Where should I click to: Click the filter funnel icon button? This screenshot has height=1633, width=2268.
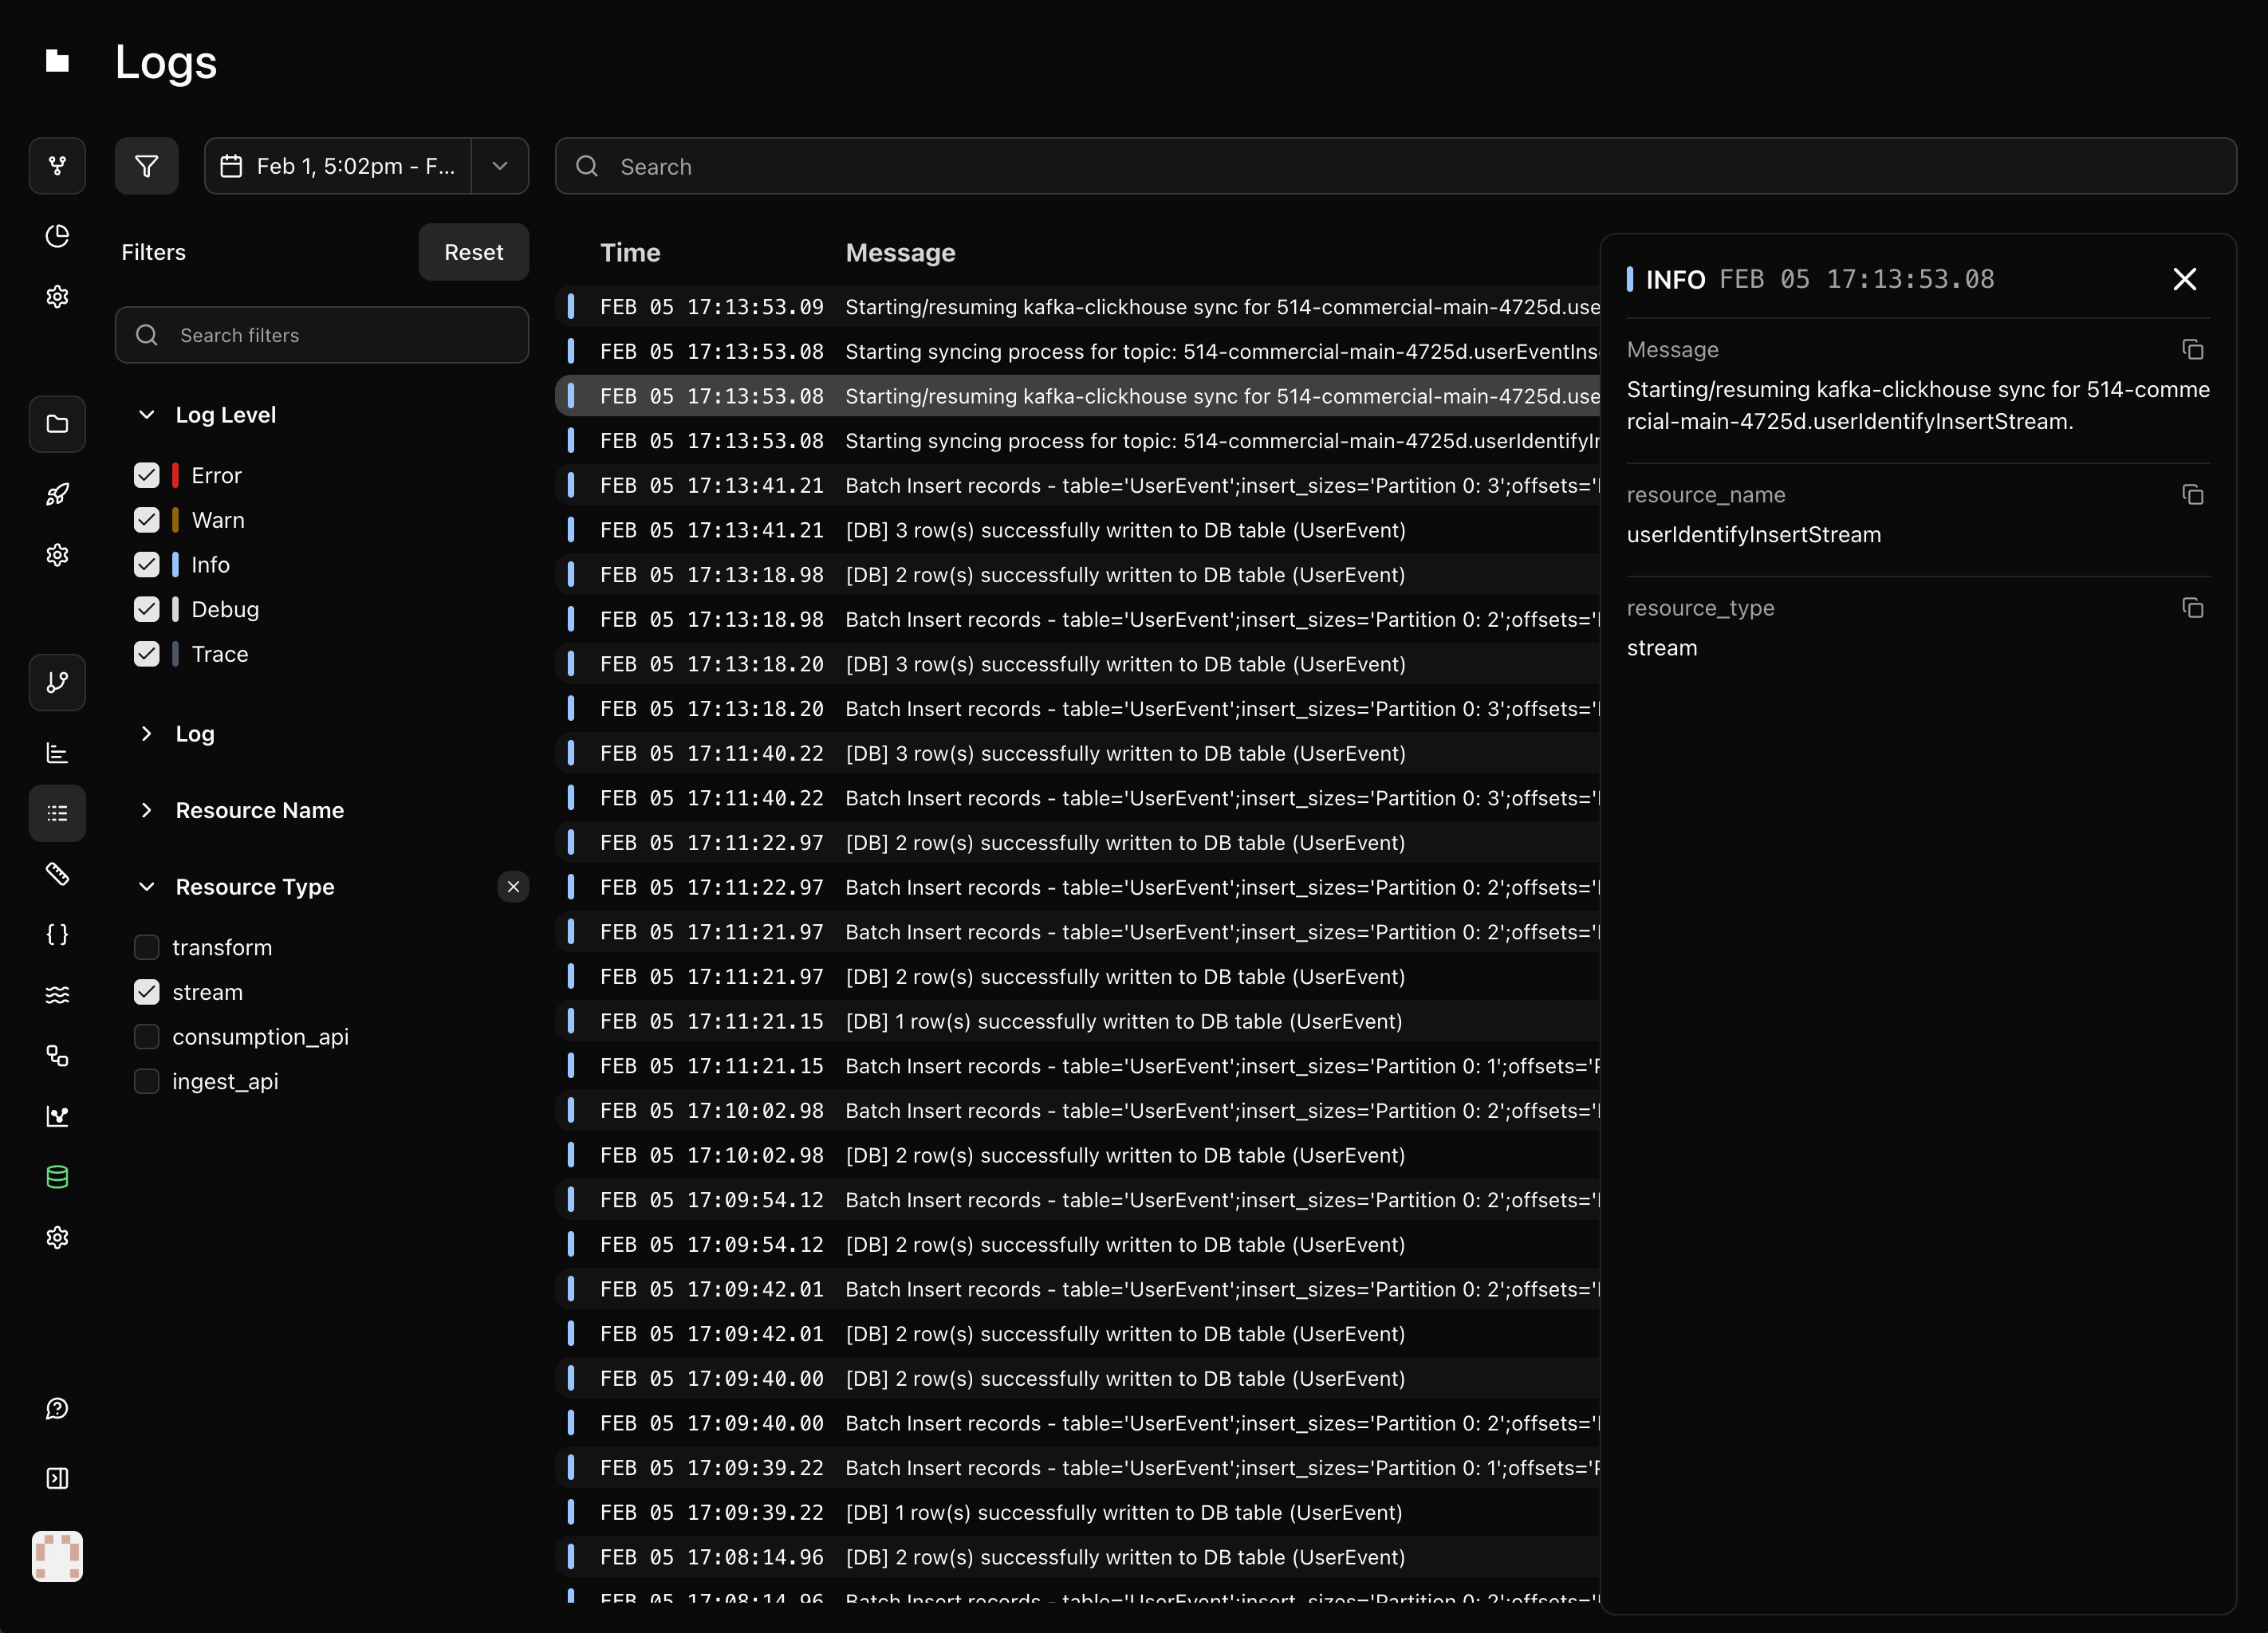146,166
